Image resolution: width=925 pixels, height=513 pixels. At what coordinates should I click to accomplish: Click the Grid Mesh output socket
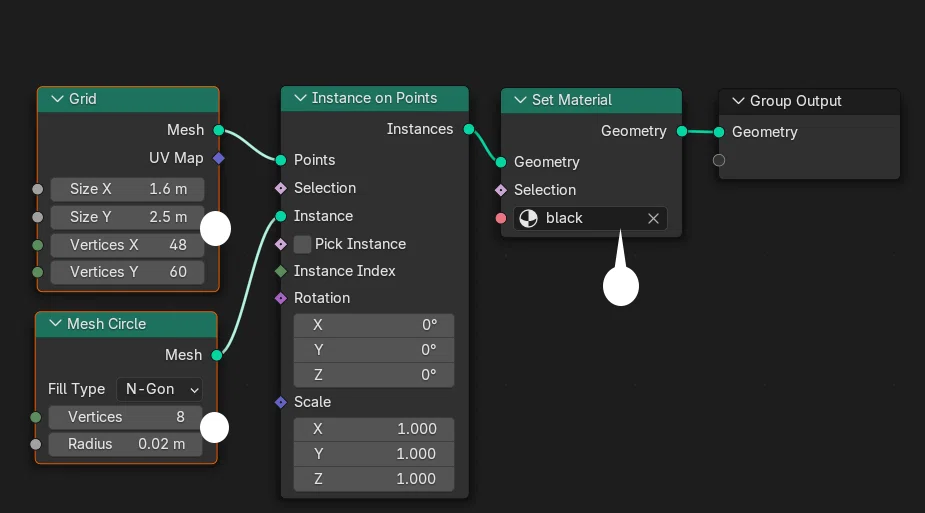pyautogui.click(x=219, y=130)
